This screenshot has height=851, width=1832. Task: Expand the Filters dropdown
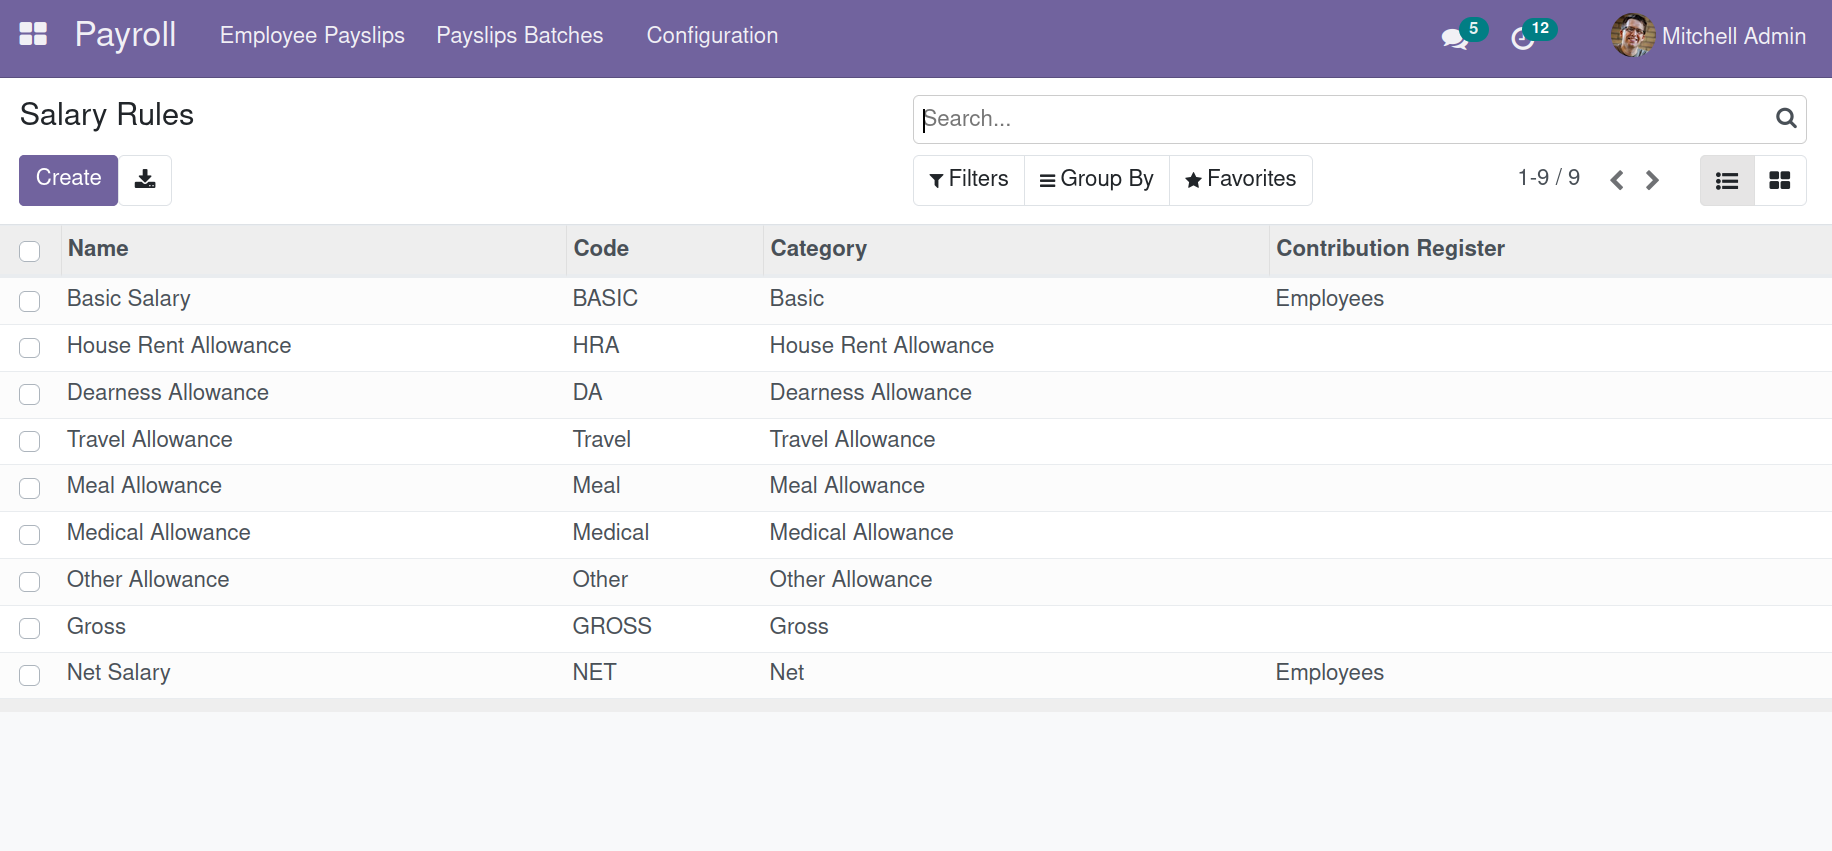[x=969, y=179]
